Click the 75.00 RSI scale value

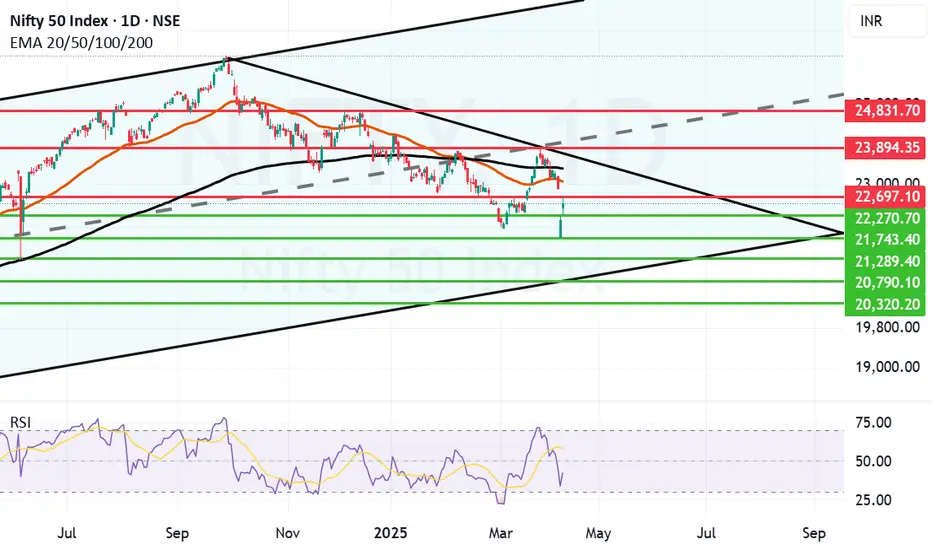click(x=873, y=423)
